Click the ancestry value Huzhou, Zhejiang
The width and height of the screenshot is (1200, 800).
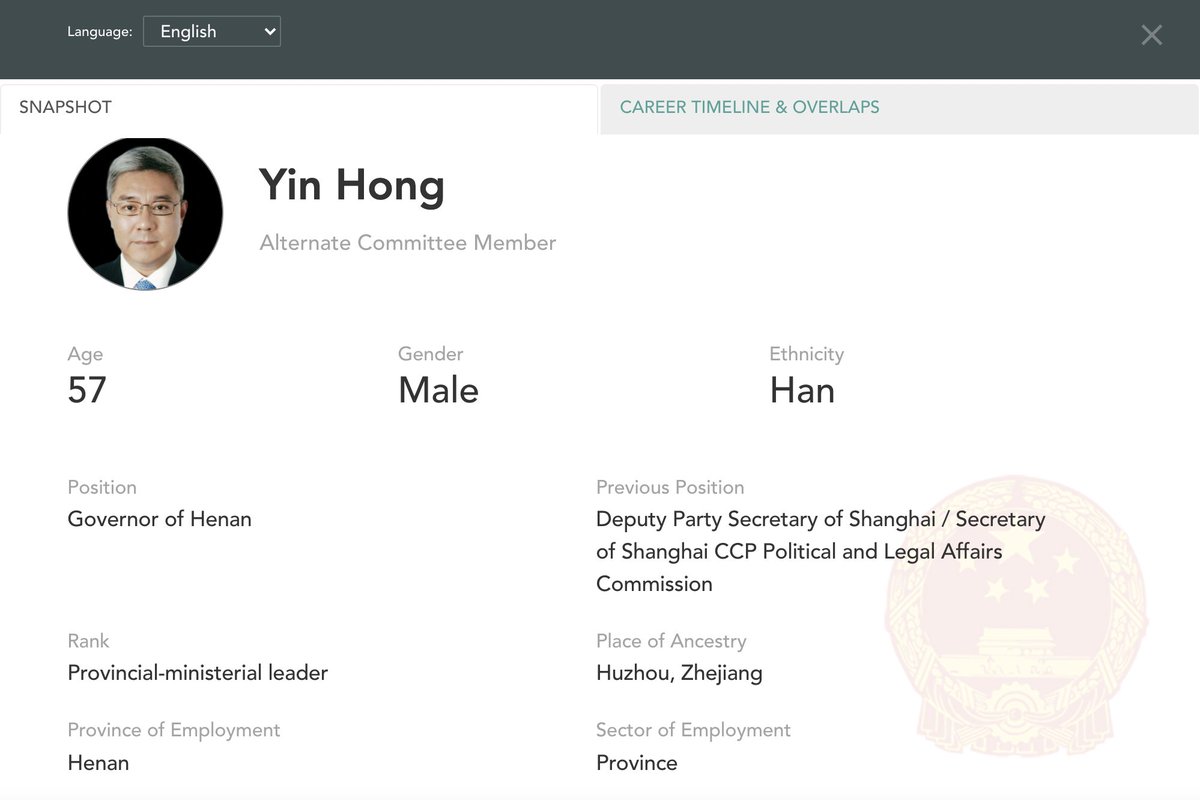[x=679, y=673]
